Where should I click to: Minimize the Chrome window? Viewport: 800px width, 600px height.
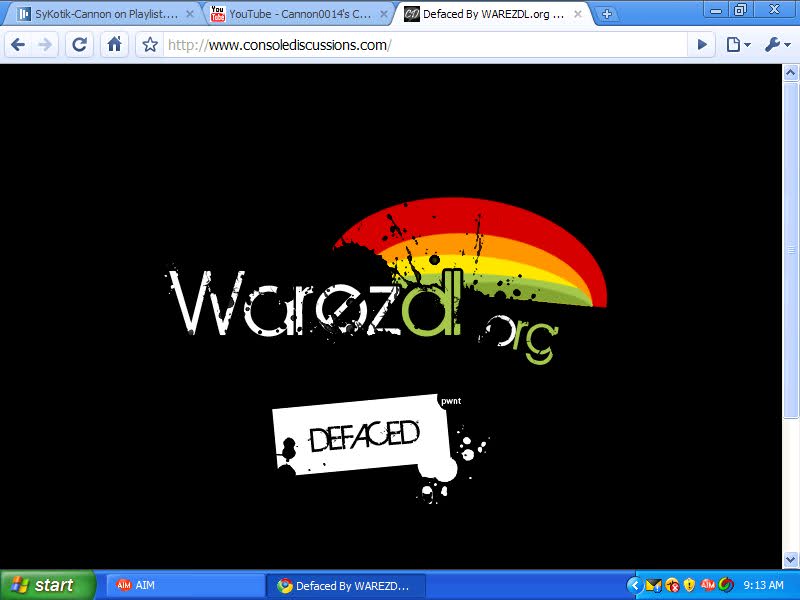click(x=716, y=9)
